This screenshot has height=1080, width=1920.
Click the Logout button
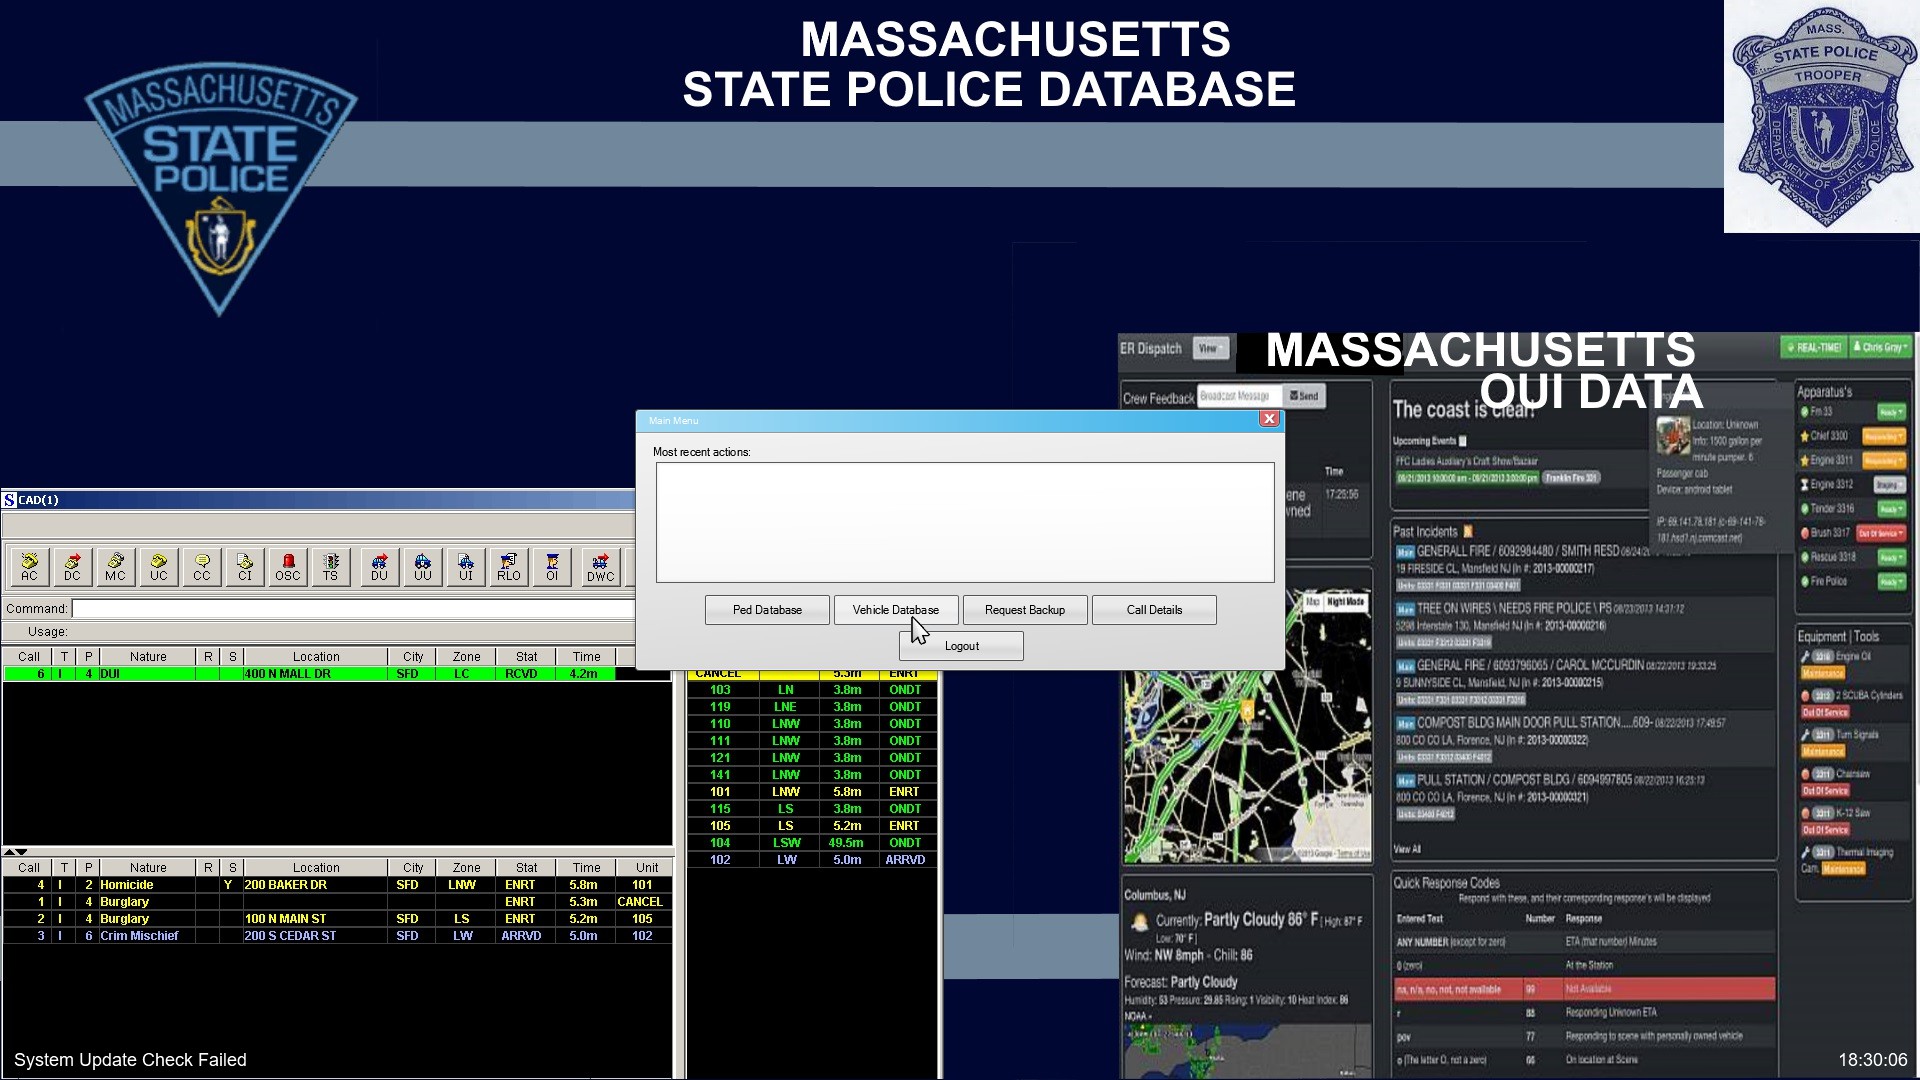(961, 646)
